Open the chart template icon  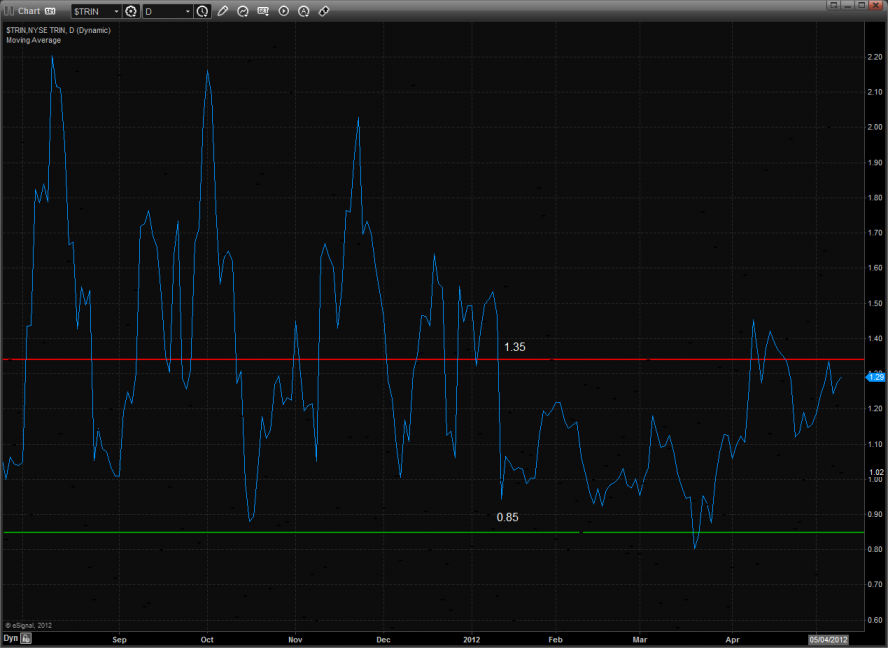point(263,11)
